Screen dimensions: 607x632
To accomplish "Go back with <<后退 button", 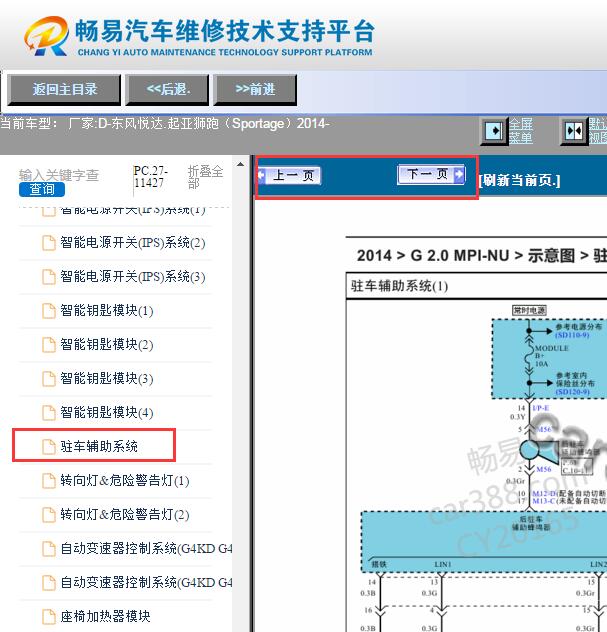I will pyautogui.click(x=167, y=89).
